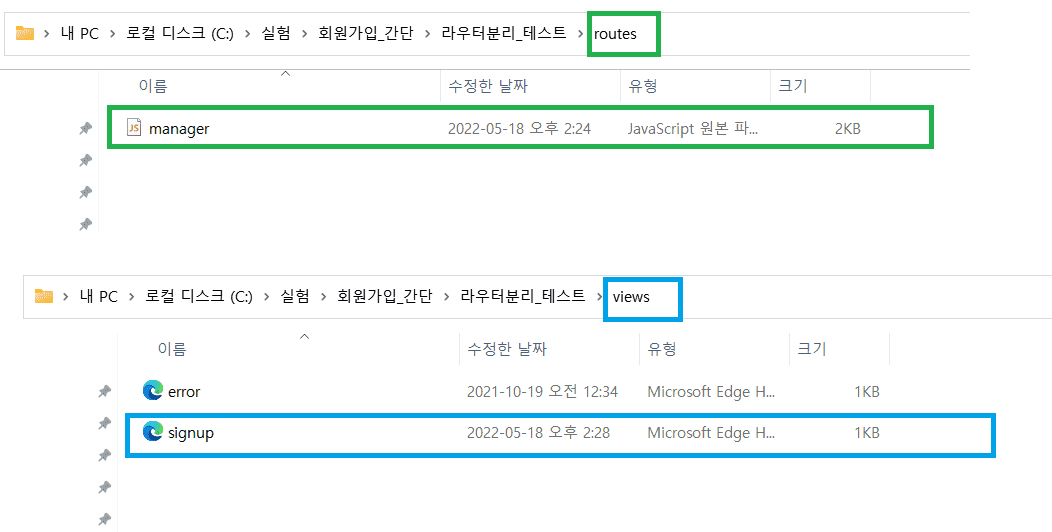Go to 라우터분리_테스트 in the routes window path
This screenshot has width=1052, height=532.
505,34
